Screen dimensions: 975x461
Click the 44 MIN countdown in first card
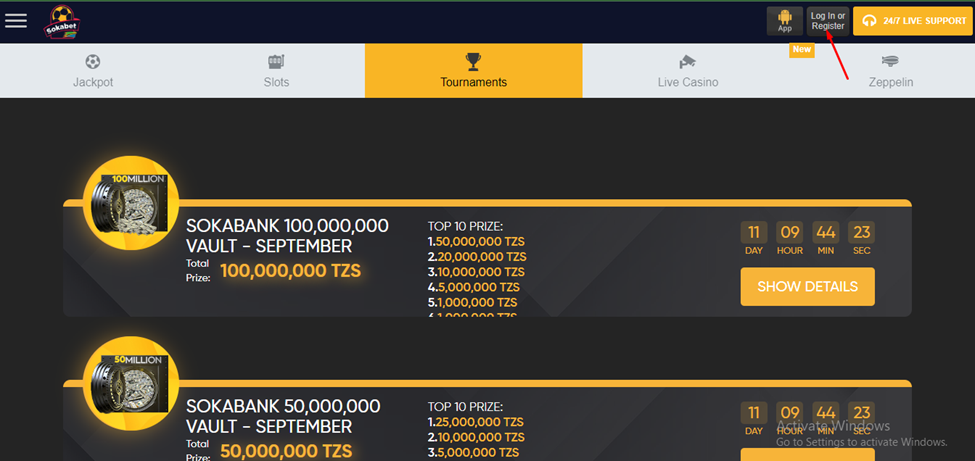(x=826, y=238)
